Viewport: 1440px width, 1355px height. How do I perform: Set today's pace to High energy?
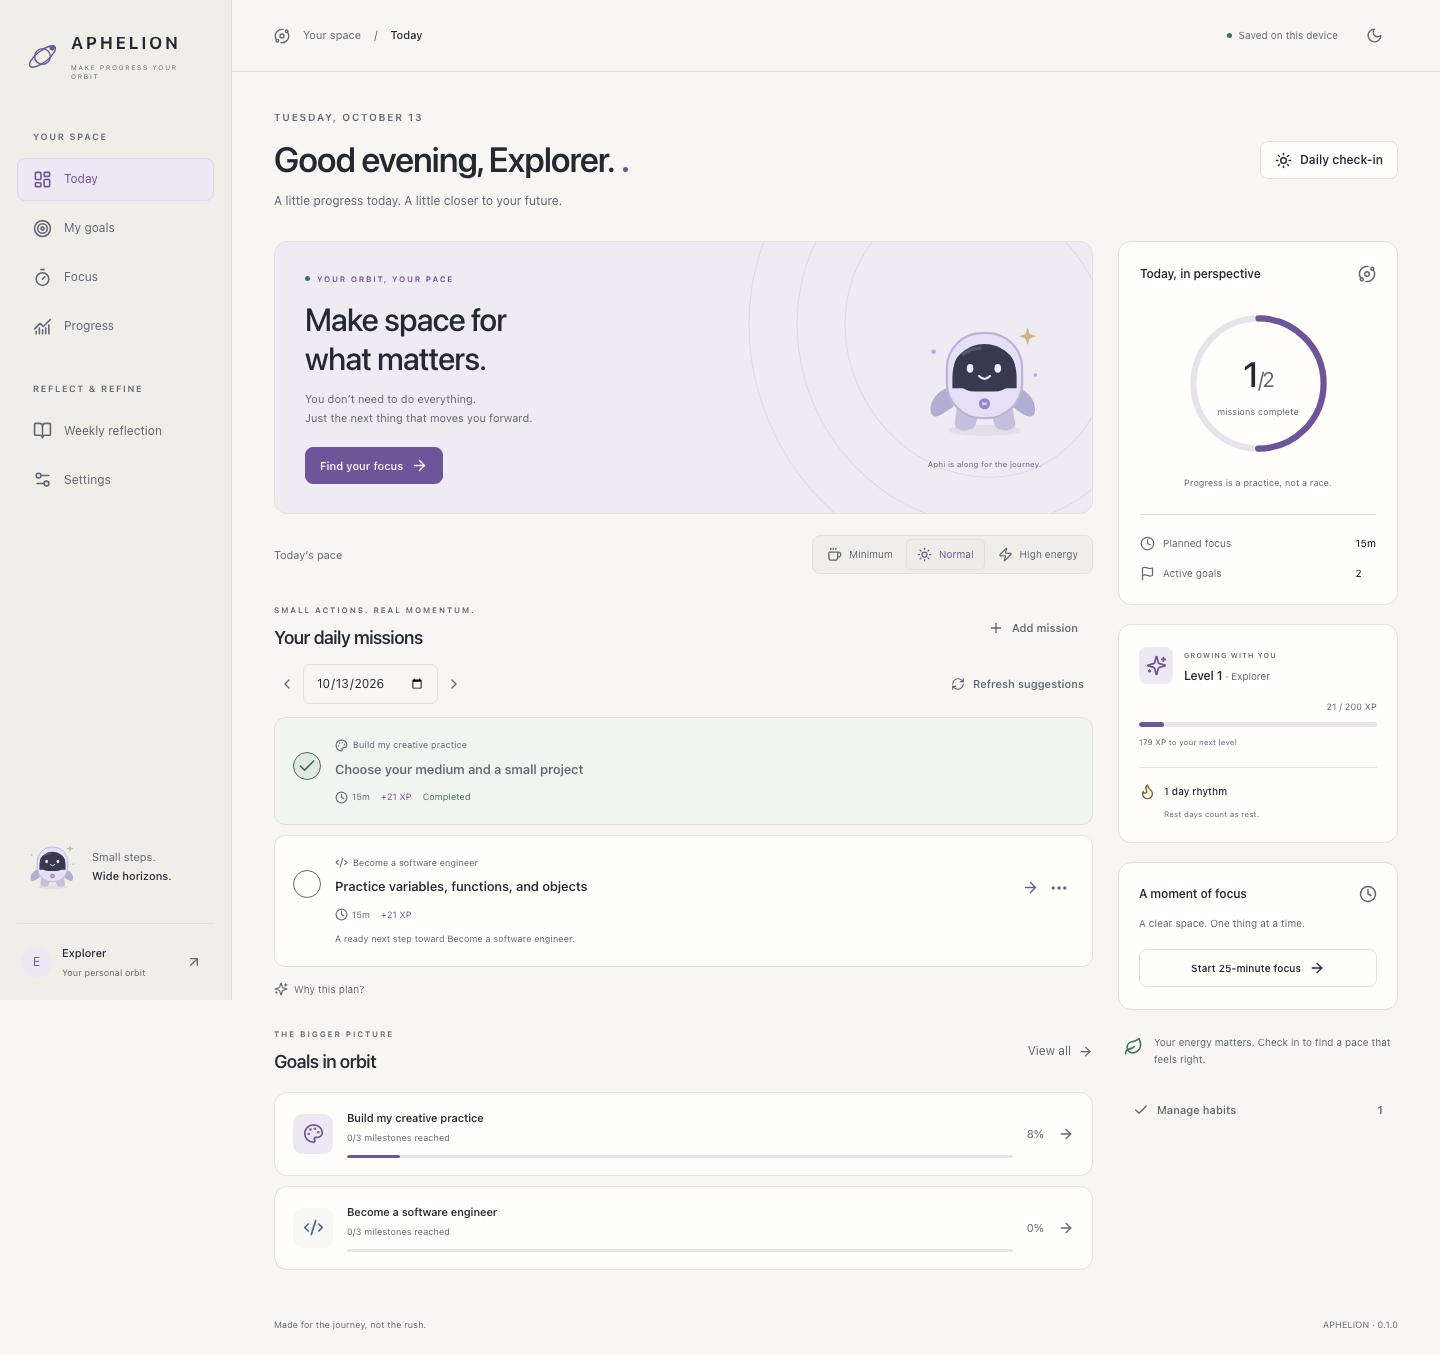[1038, 555]
